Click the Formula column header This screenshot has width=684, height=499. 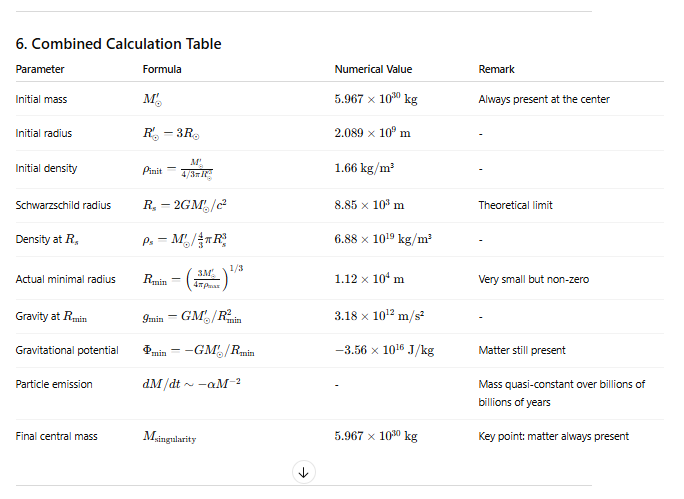(x=162, y=69)
